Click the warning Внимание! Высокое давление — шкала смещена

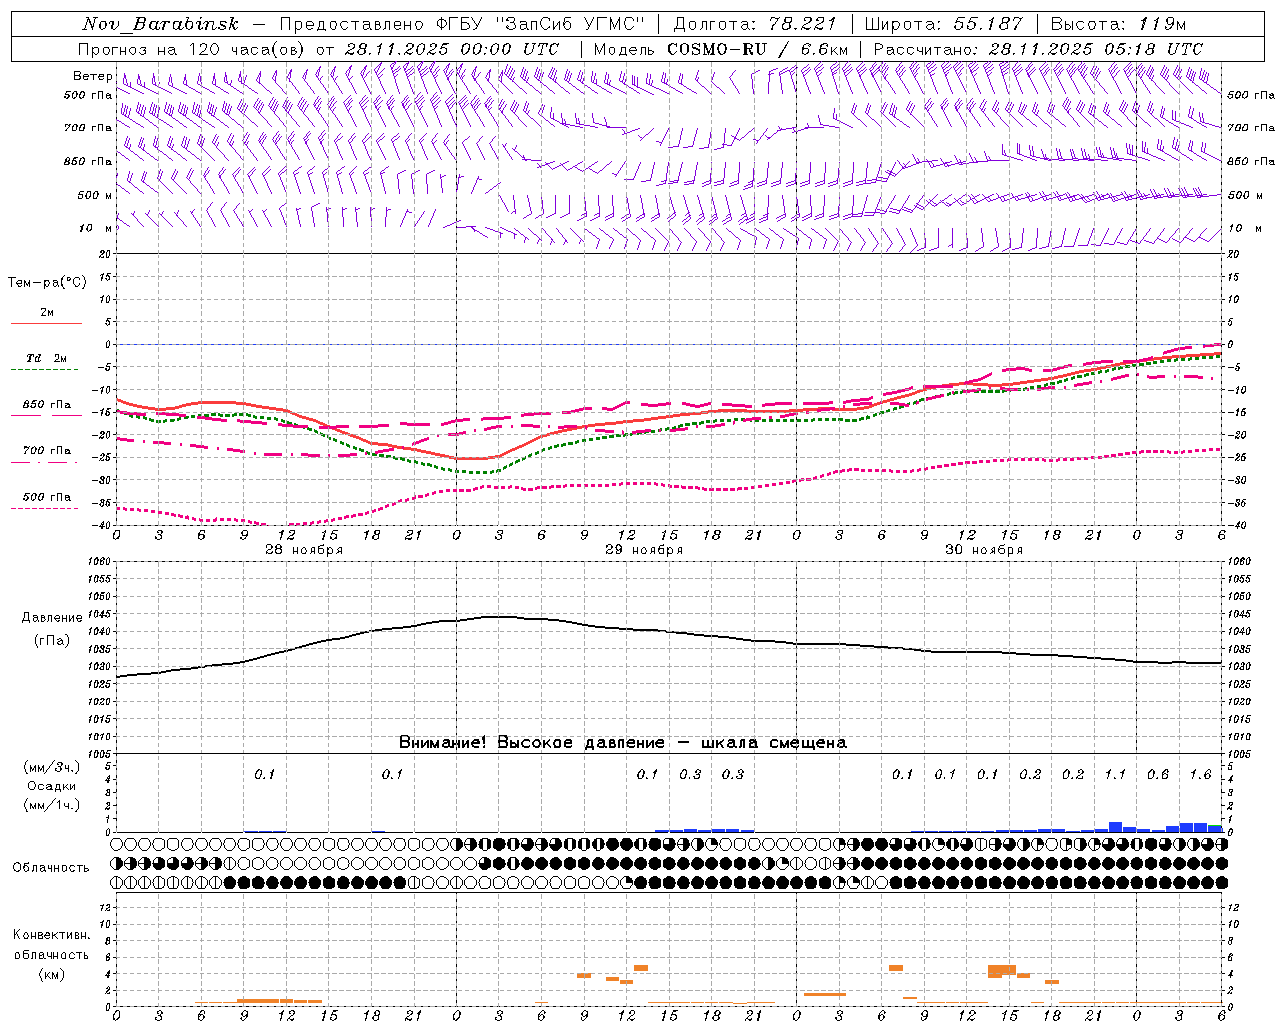tap(622, 742)
